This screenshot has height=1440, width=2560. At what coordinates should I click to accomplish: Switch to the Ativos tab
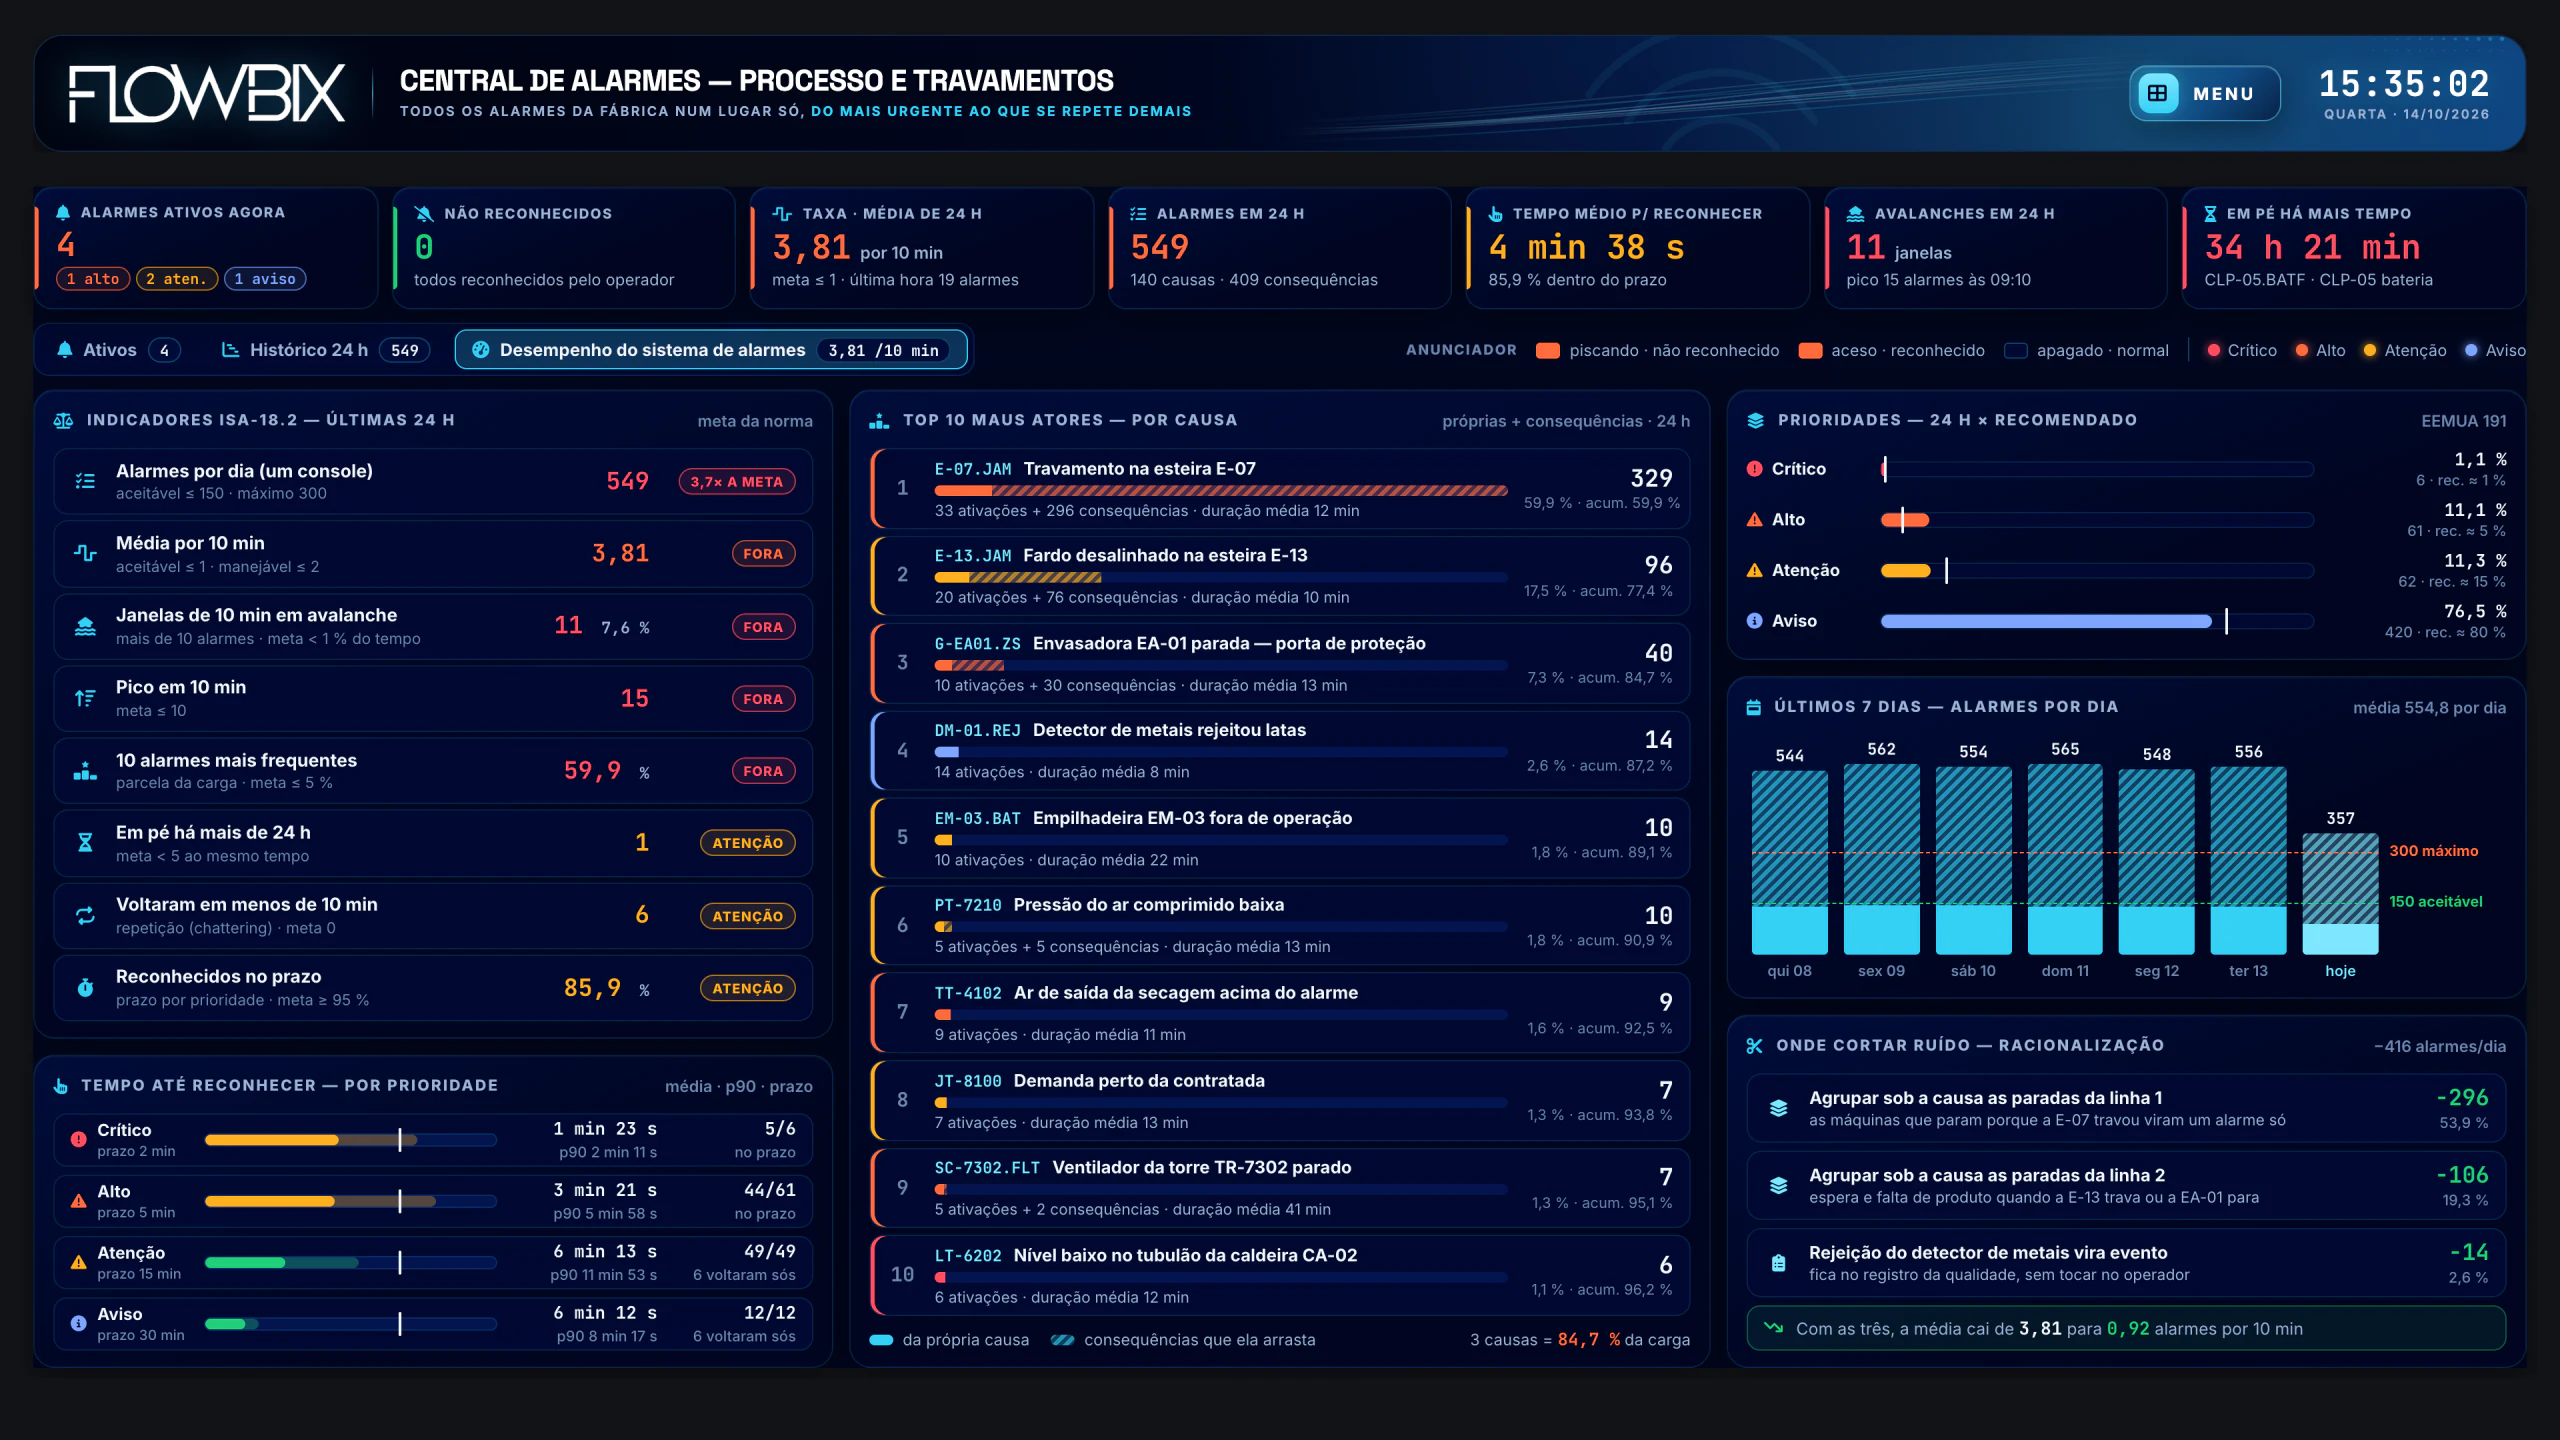tap(118, 350)
